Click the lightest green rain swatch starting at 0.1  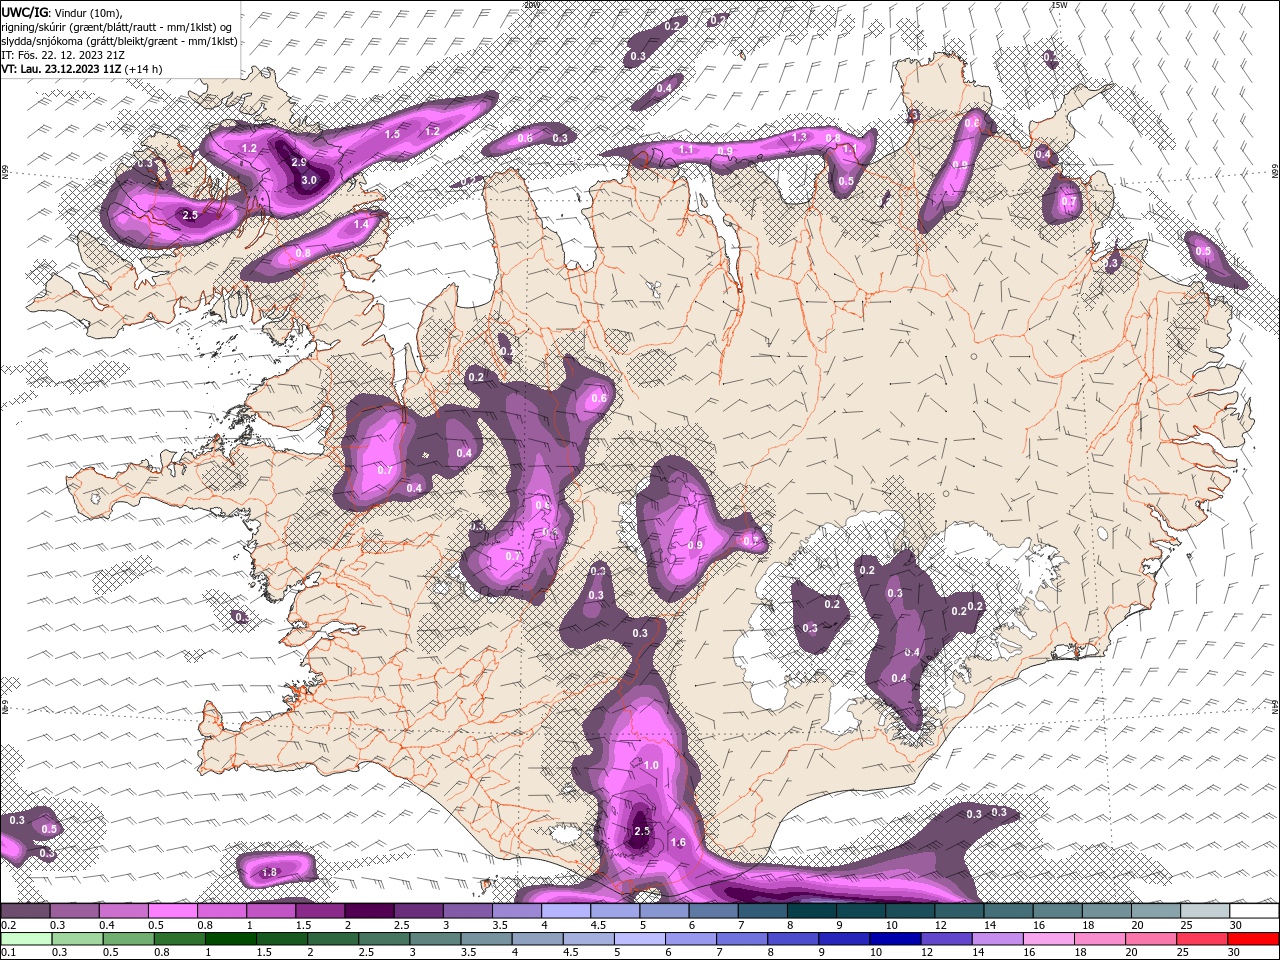[25, 939]
